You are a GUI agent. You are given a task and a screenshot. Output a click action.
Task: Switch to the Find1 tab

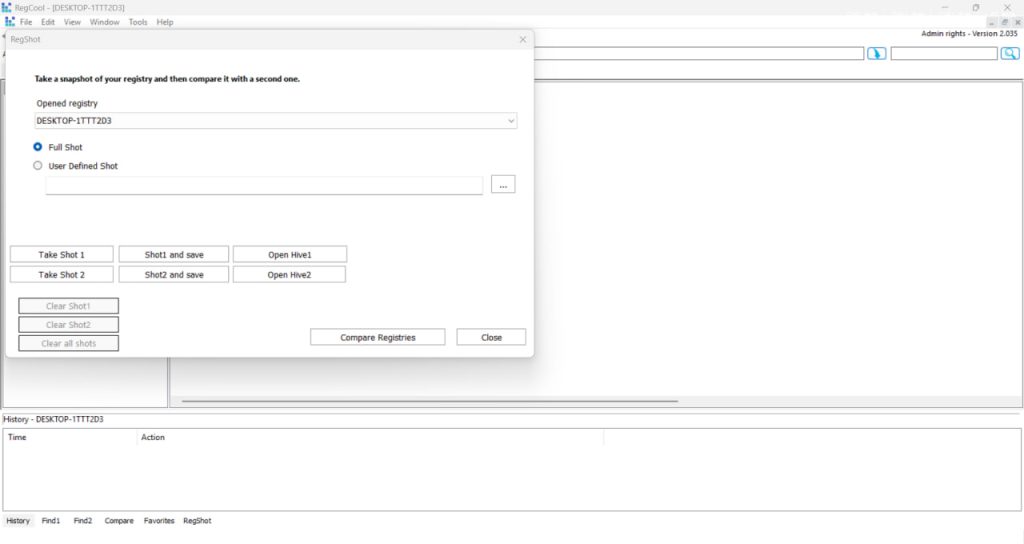(x=51, y=521)
